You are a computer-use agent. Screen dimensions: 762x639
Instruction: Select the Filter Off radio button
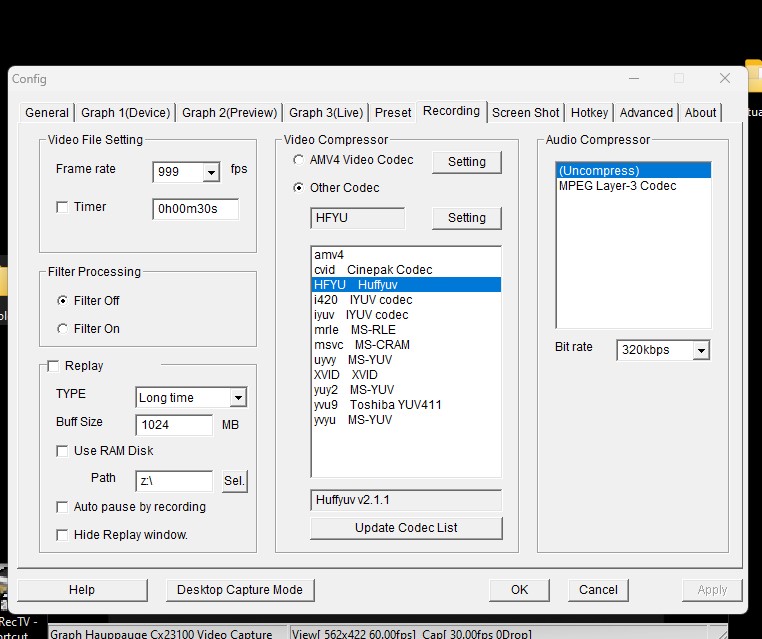pyautogui.click(x=62, y=301)
